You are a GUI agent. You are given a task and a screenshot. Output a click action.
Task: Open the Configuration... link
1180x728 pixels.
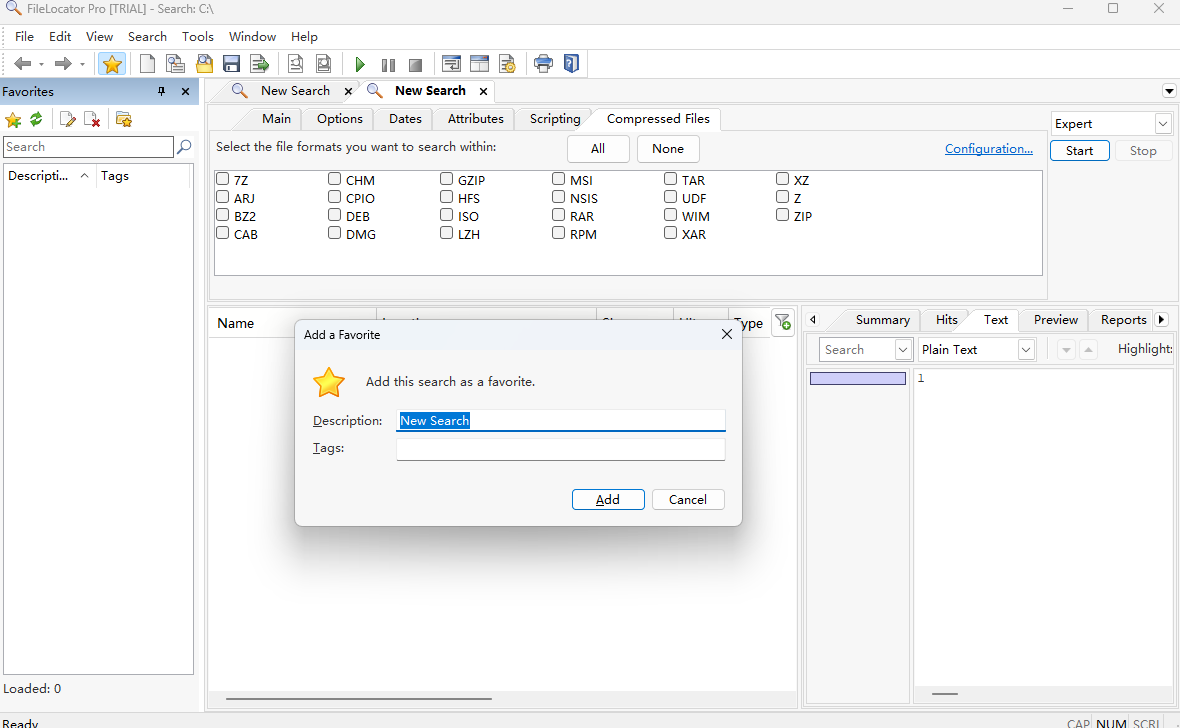coord(988,149)
